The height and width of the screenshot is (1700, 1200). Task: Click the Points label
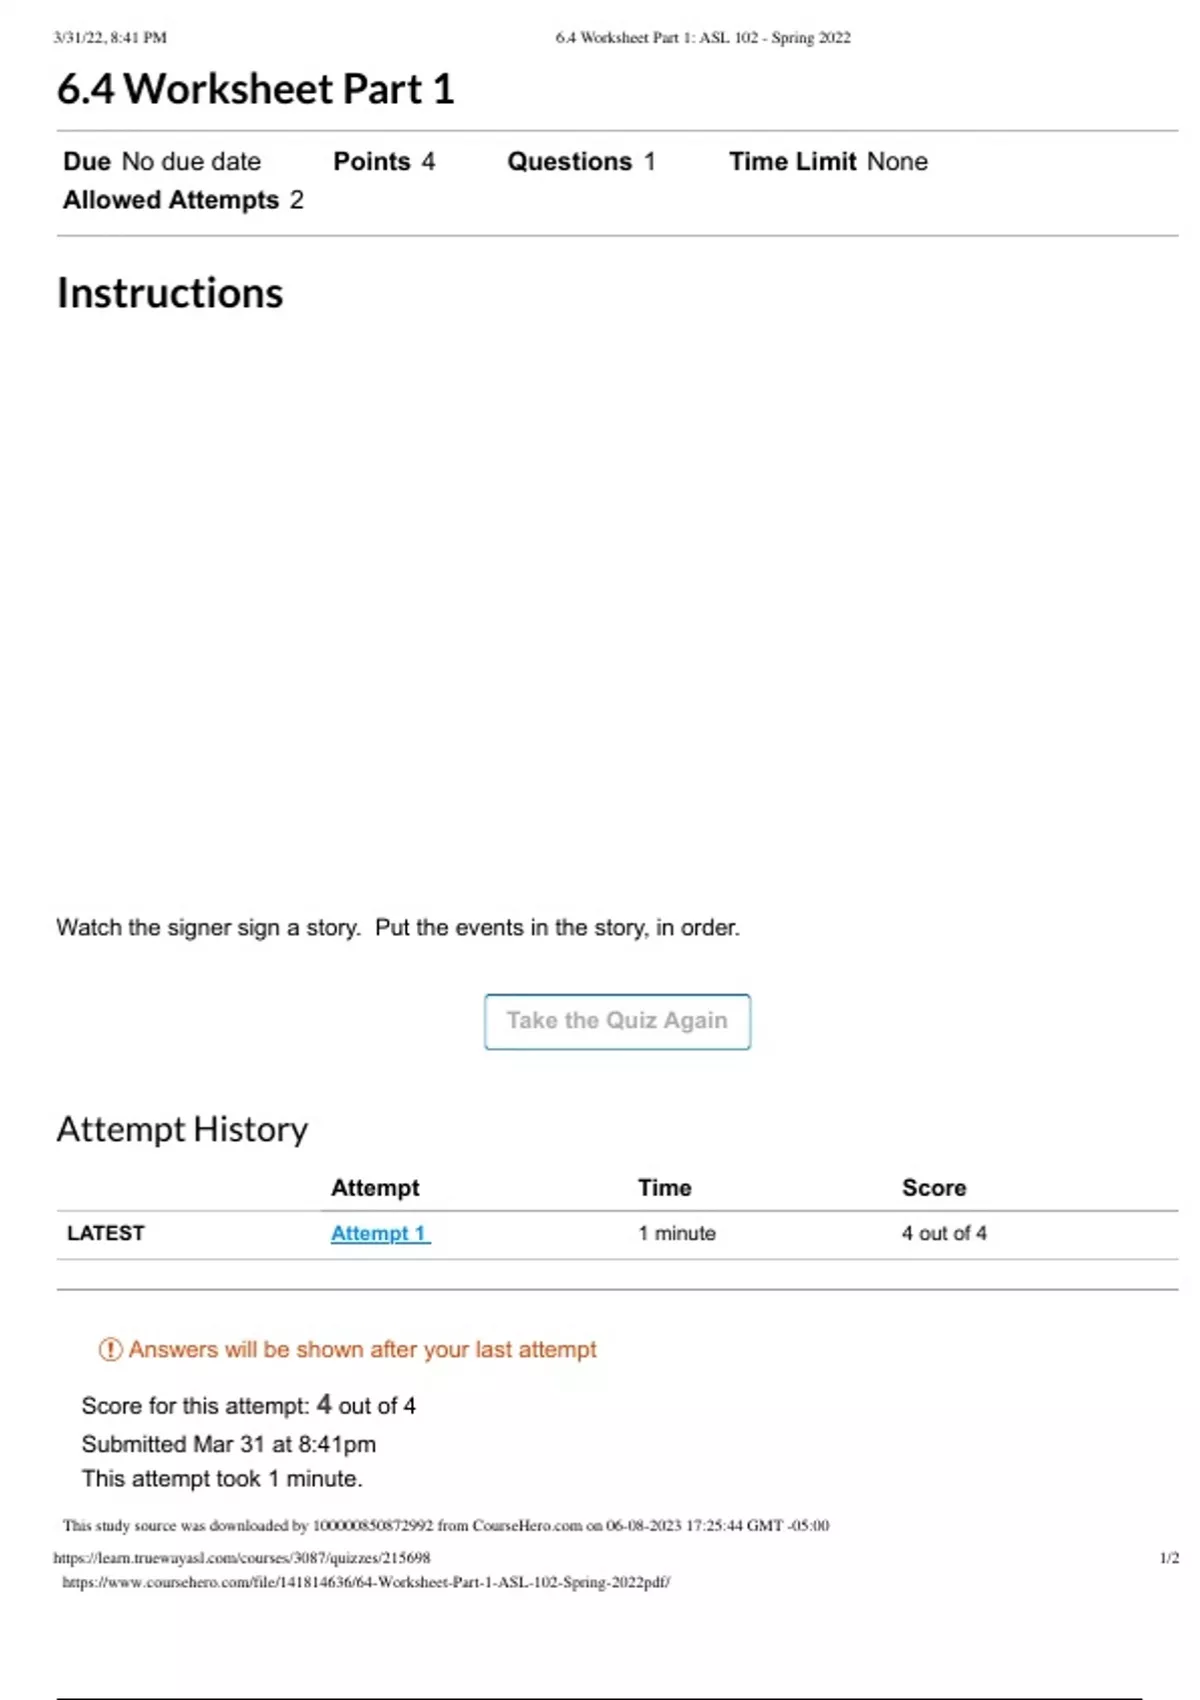pyautogui.click(x=372, y=161)
